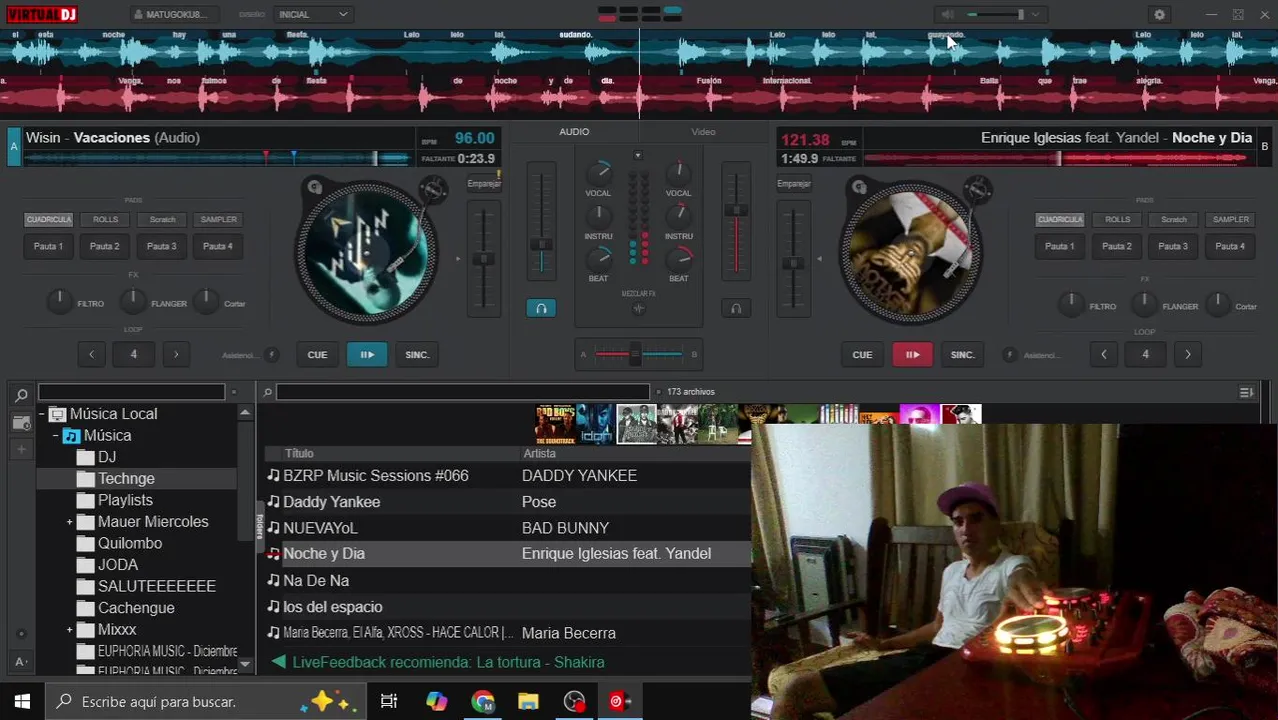Toggle deck A headphone cue button

click(541, 308)
